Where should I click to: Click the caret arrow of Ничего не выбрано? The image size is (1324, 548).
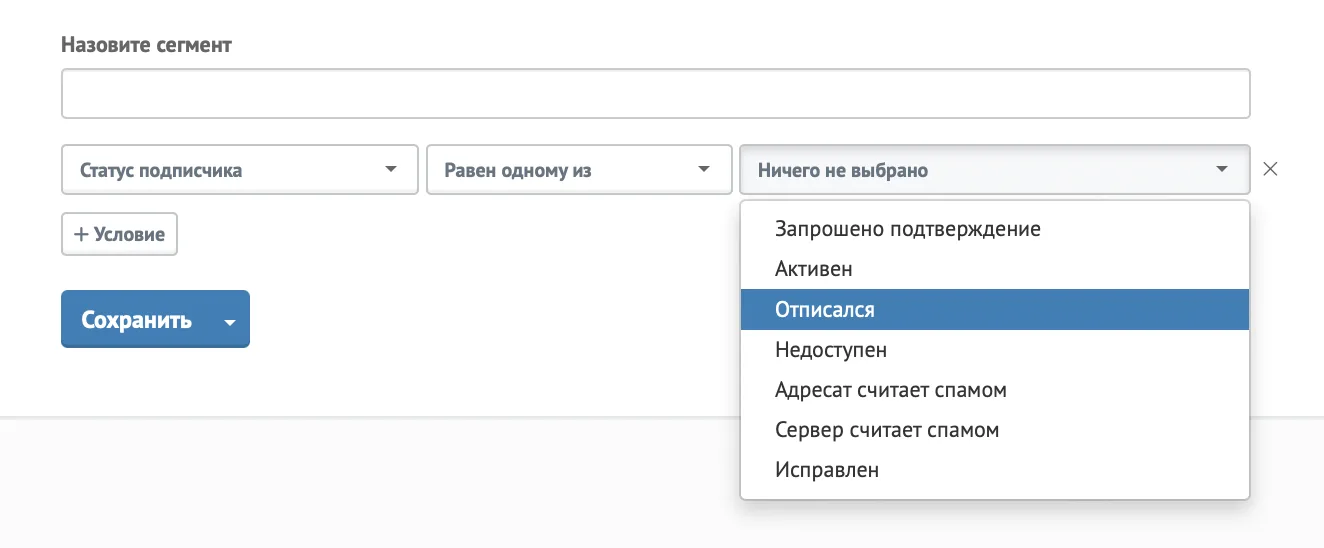(1221, 169)
